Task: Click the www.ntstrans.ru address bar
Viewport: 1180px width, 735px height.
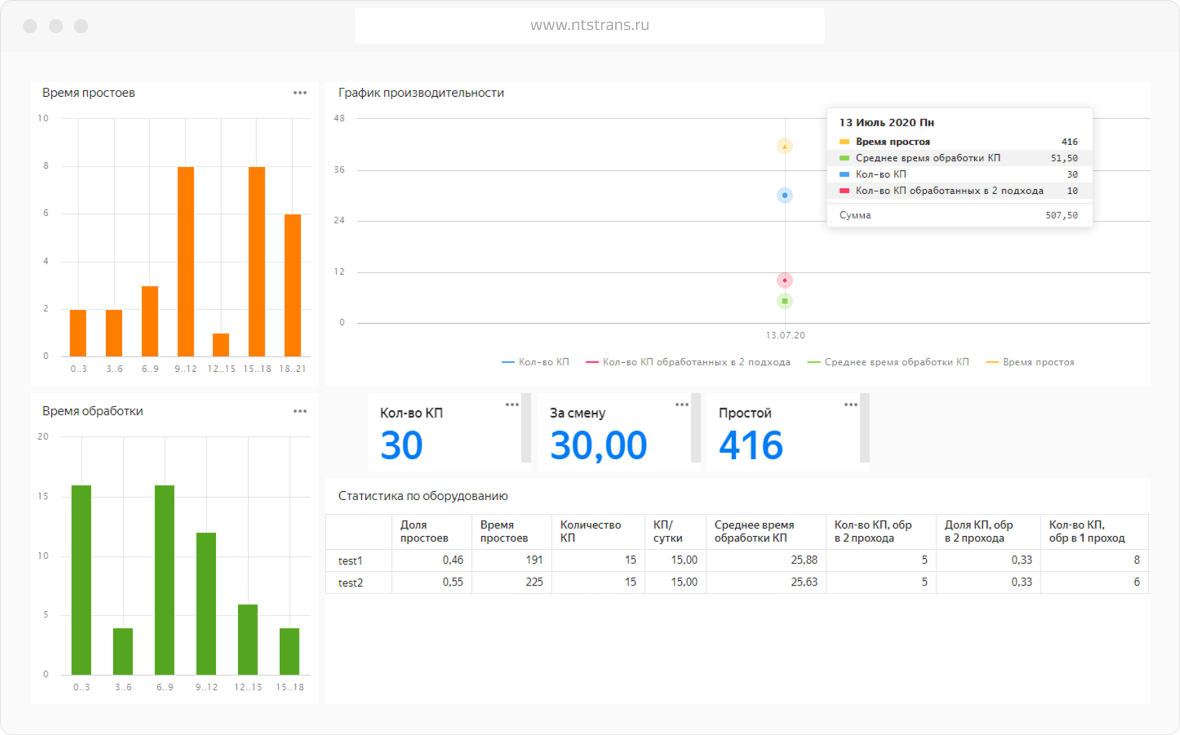Action: 590,26
